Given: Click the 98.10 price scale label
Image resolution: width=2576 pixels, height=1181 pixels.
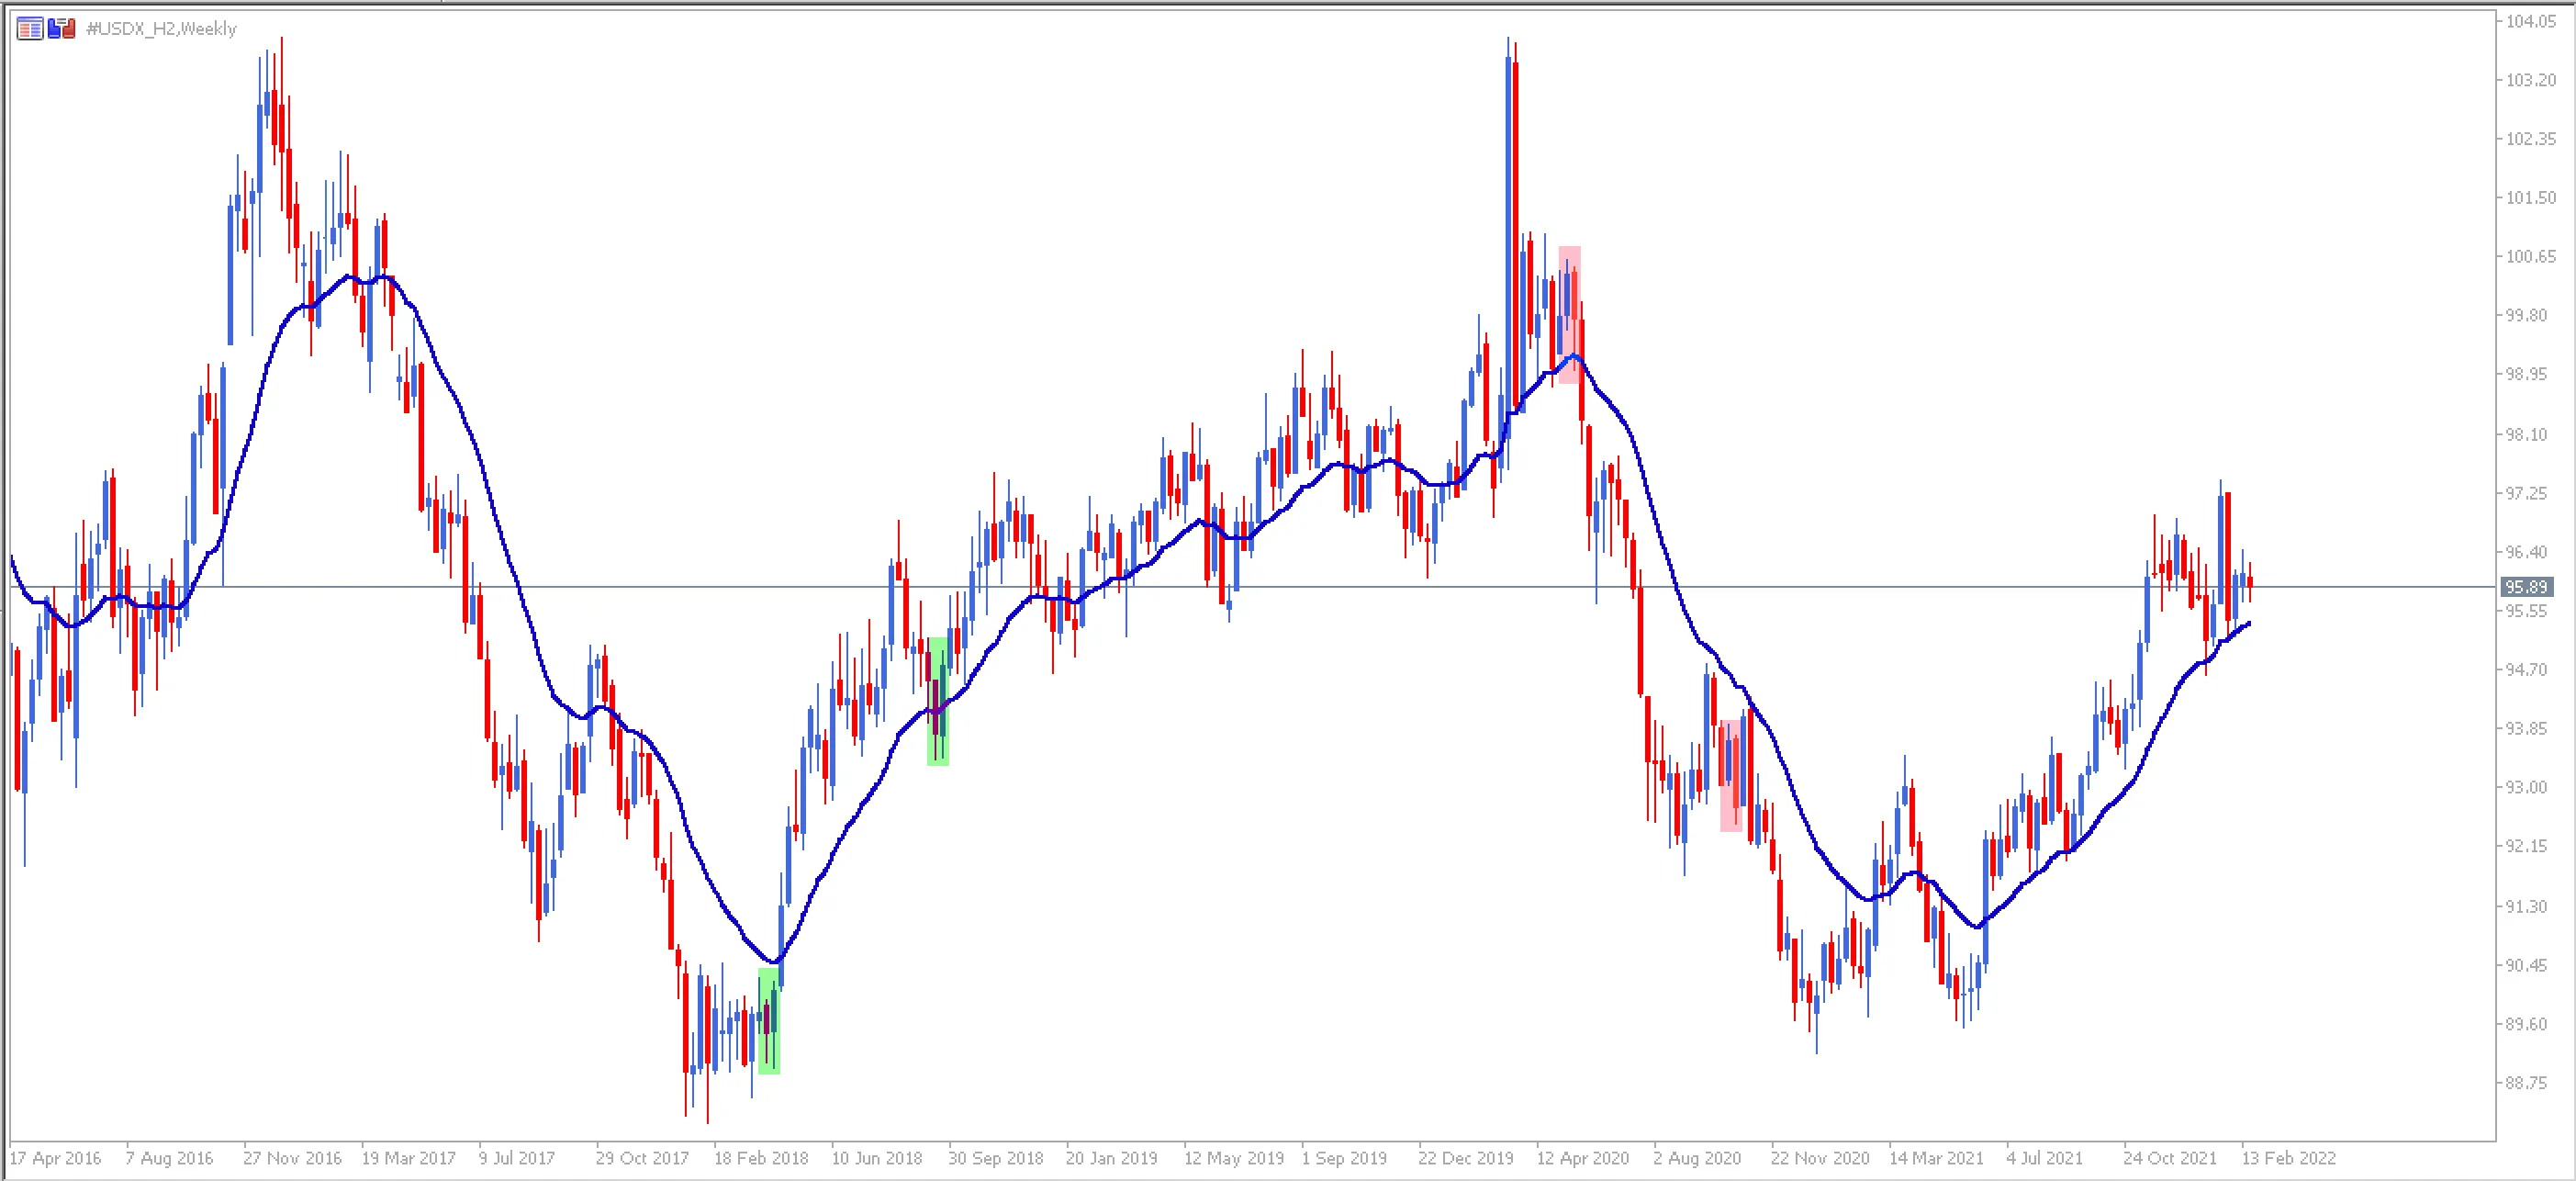Looking at the screenshot, I should click(2526, 434).
